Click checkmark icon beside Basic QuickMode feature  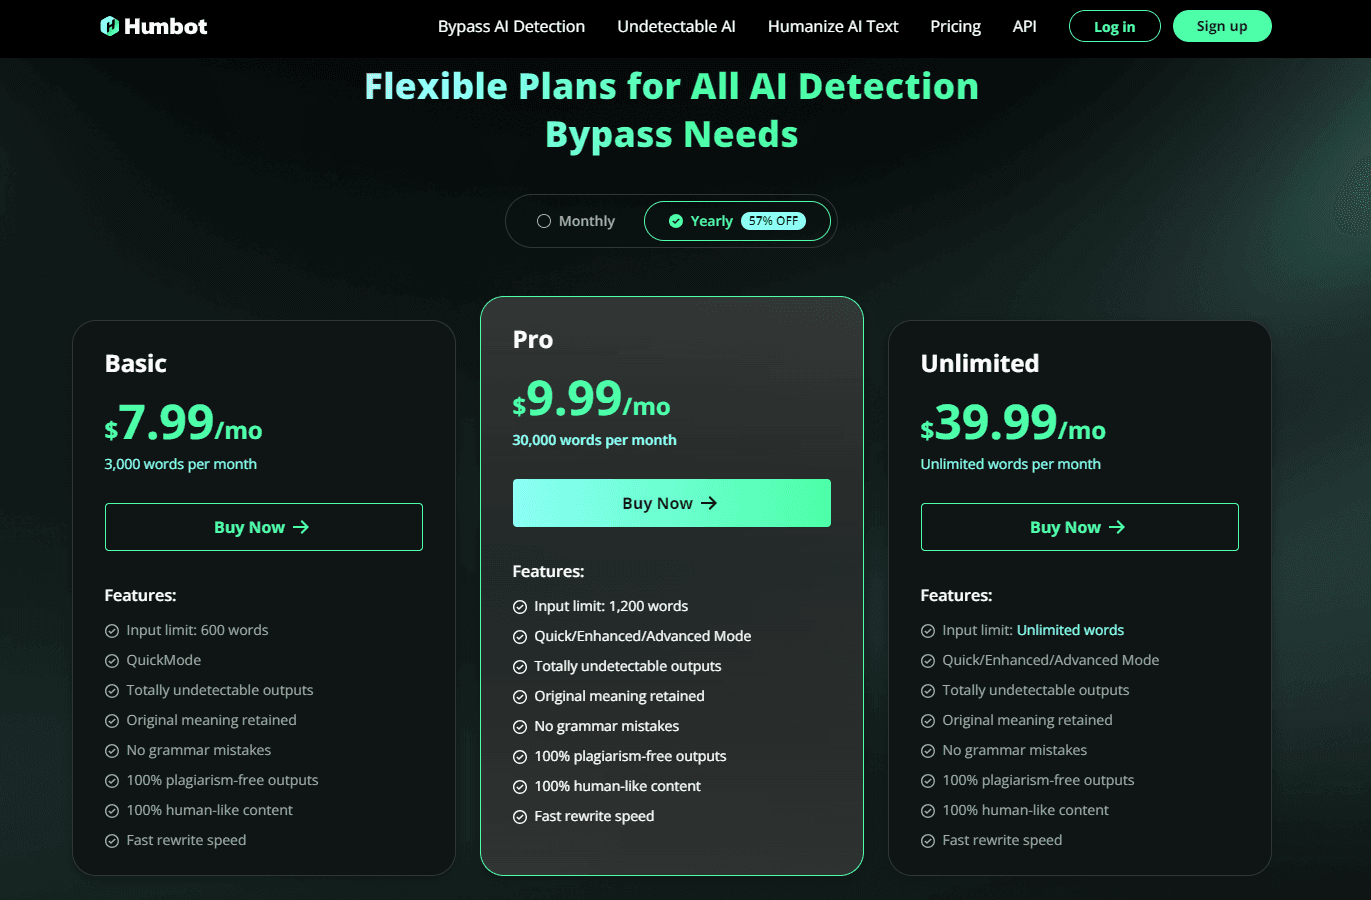112,661
